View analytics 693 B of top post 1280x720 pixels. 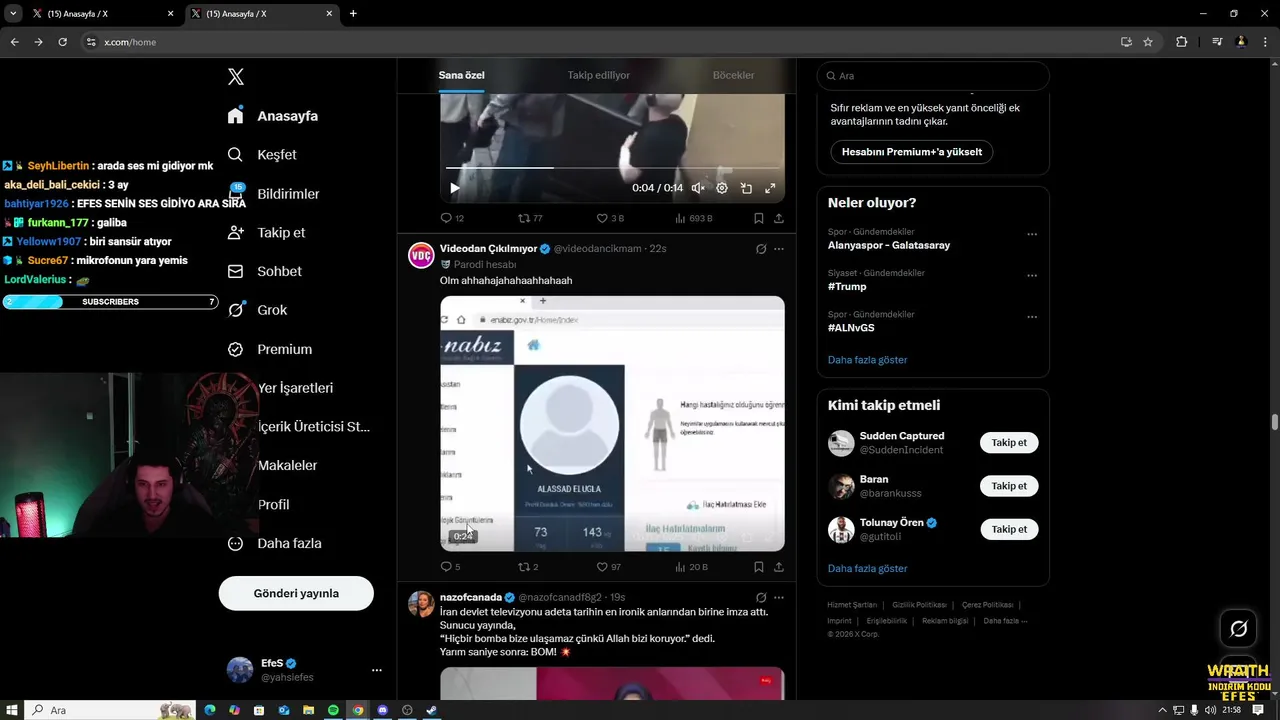point(693,218)
